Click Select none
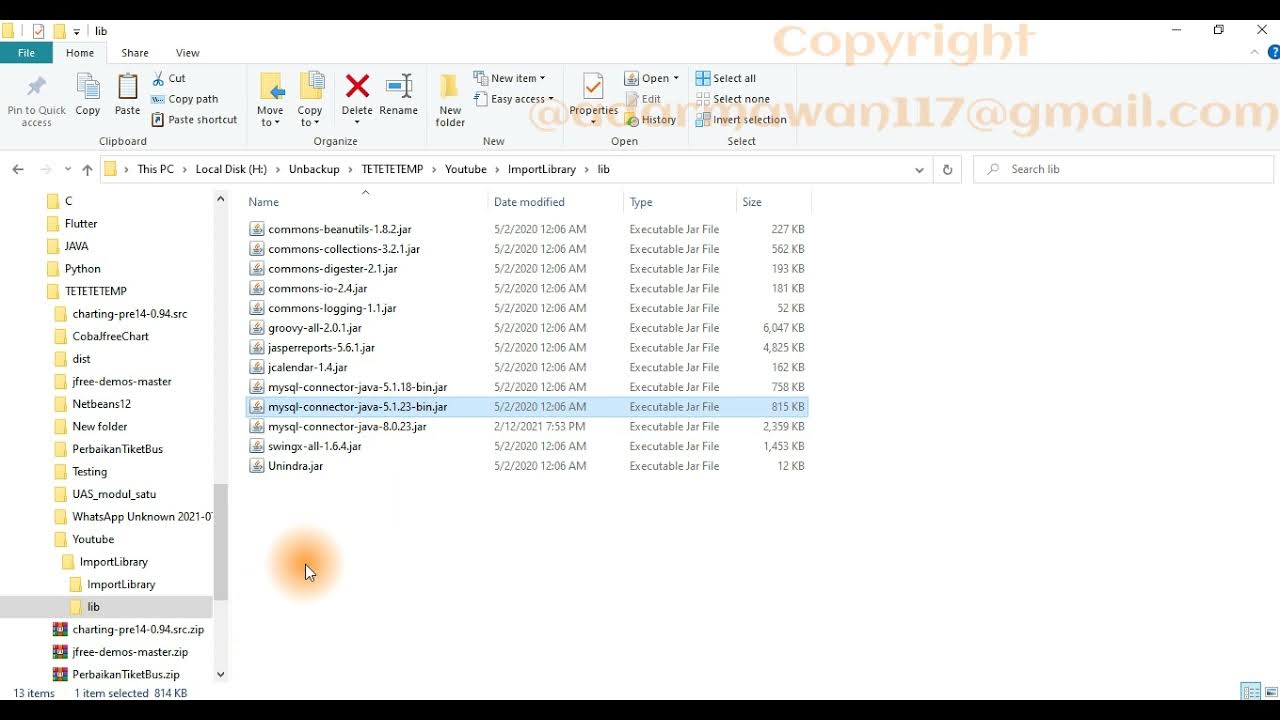The width and height of the screenshot is (1280, 720). pos(732,99)
